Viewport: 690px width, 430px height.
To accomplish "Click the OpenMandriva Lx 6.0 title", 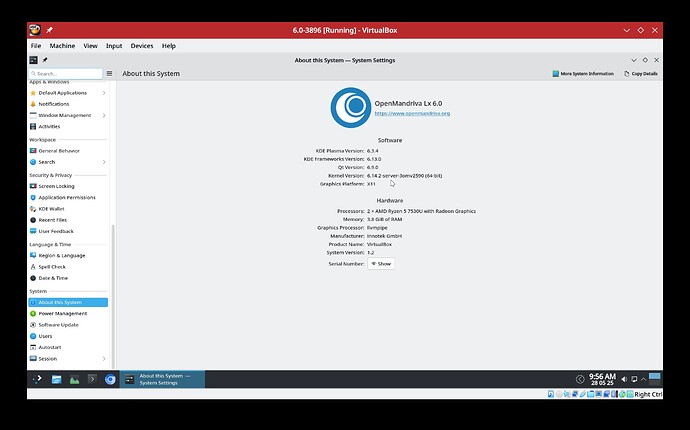I will 408,103.
